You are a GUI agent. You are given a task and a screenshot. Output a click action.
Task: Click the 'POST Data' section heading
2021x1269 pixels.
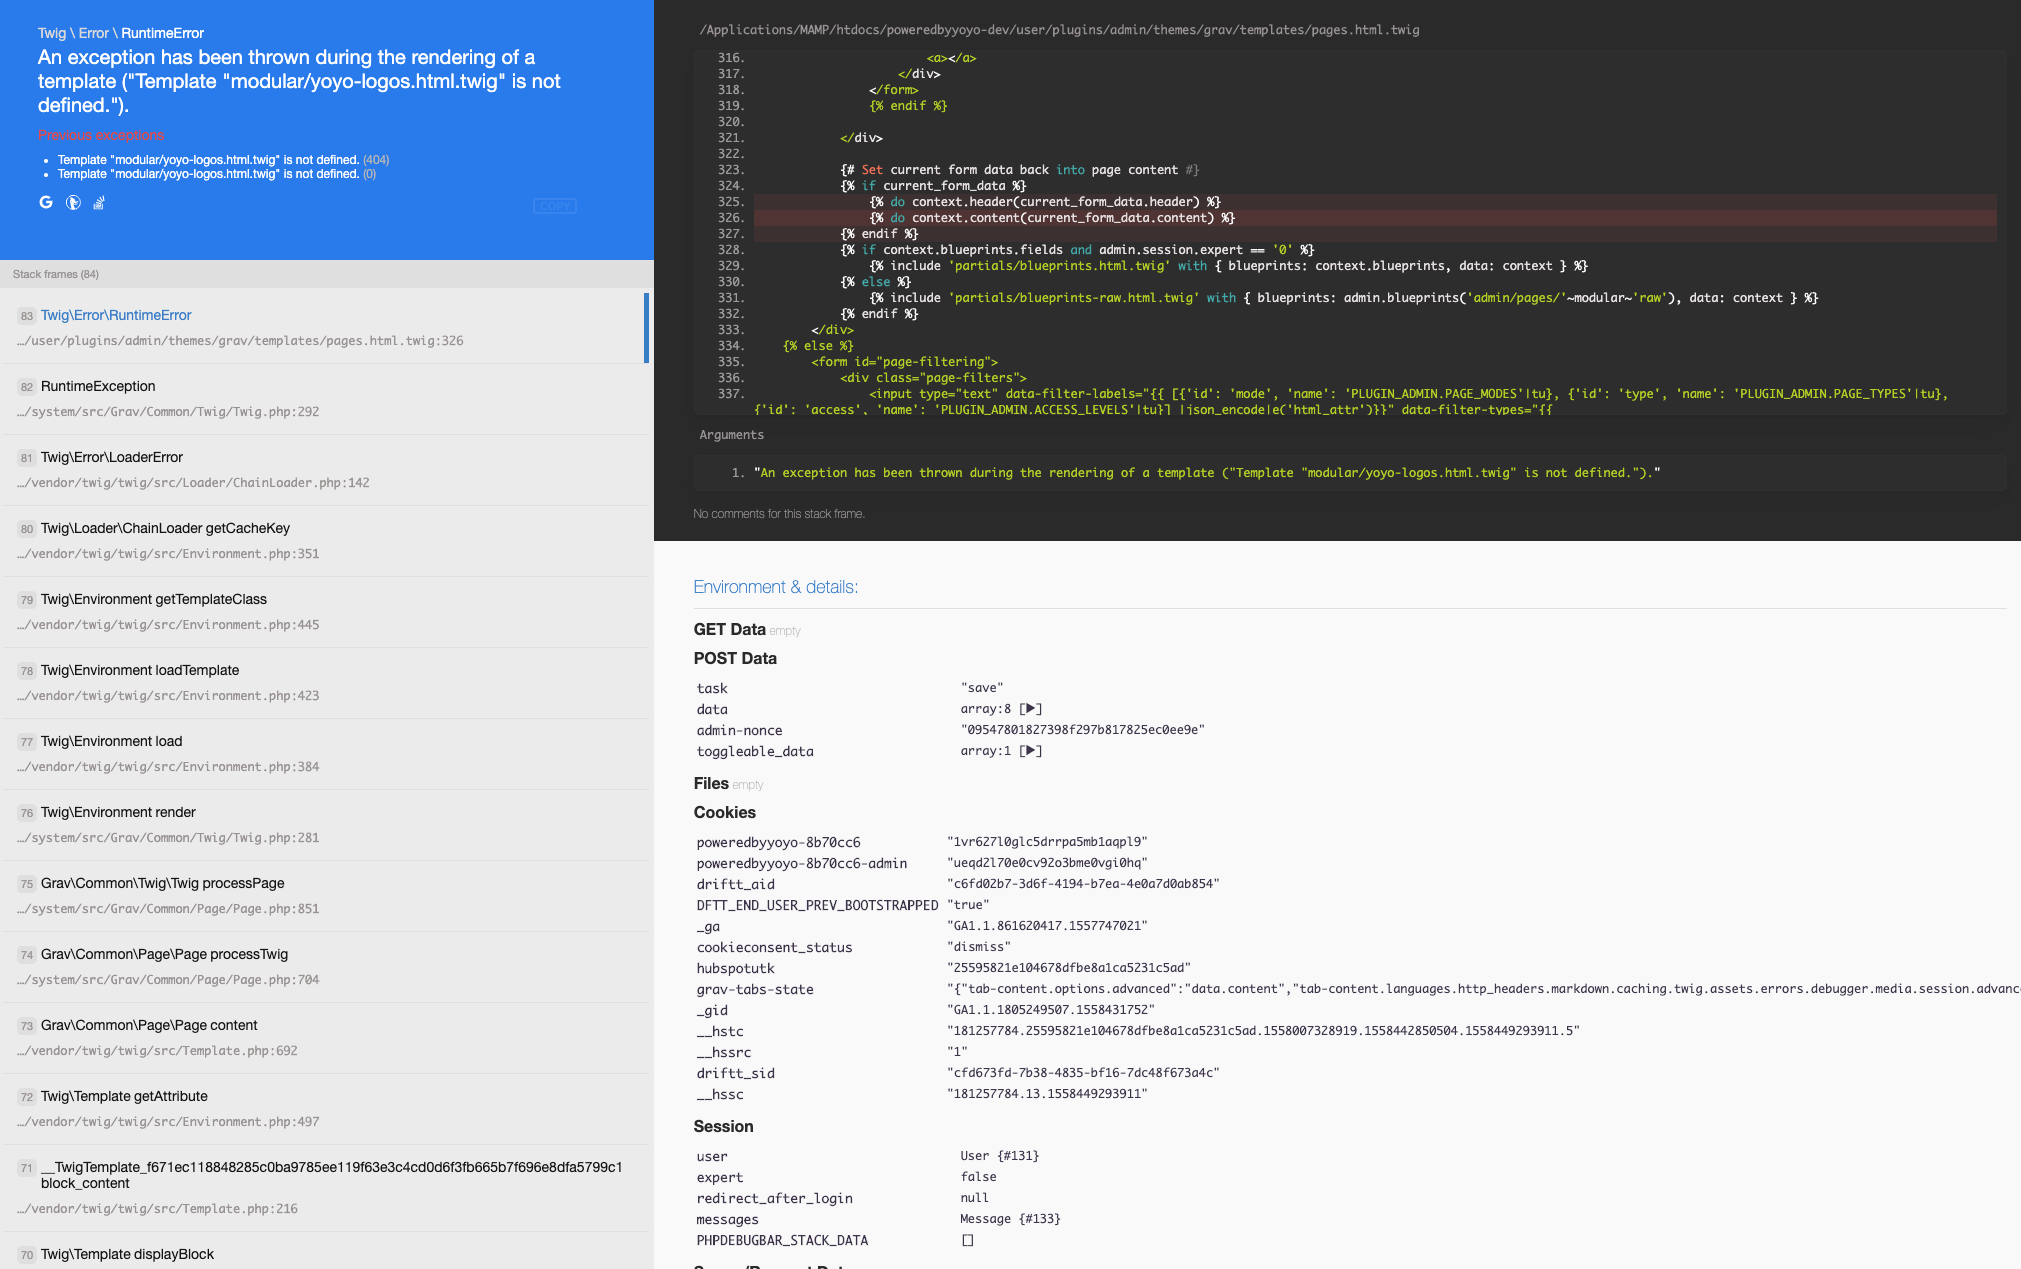click(735, 658)
